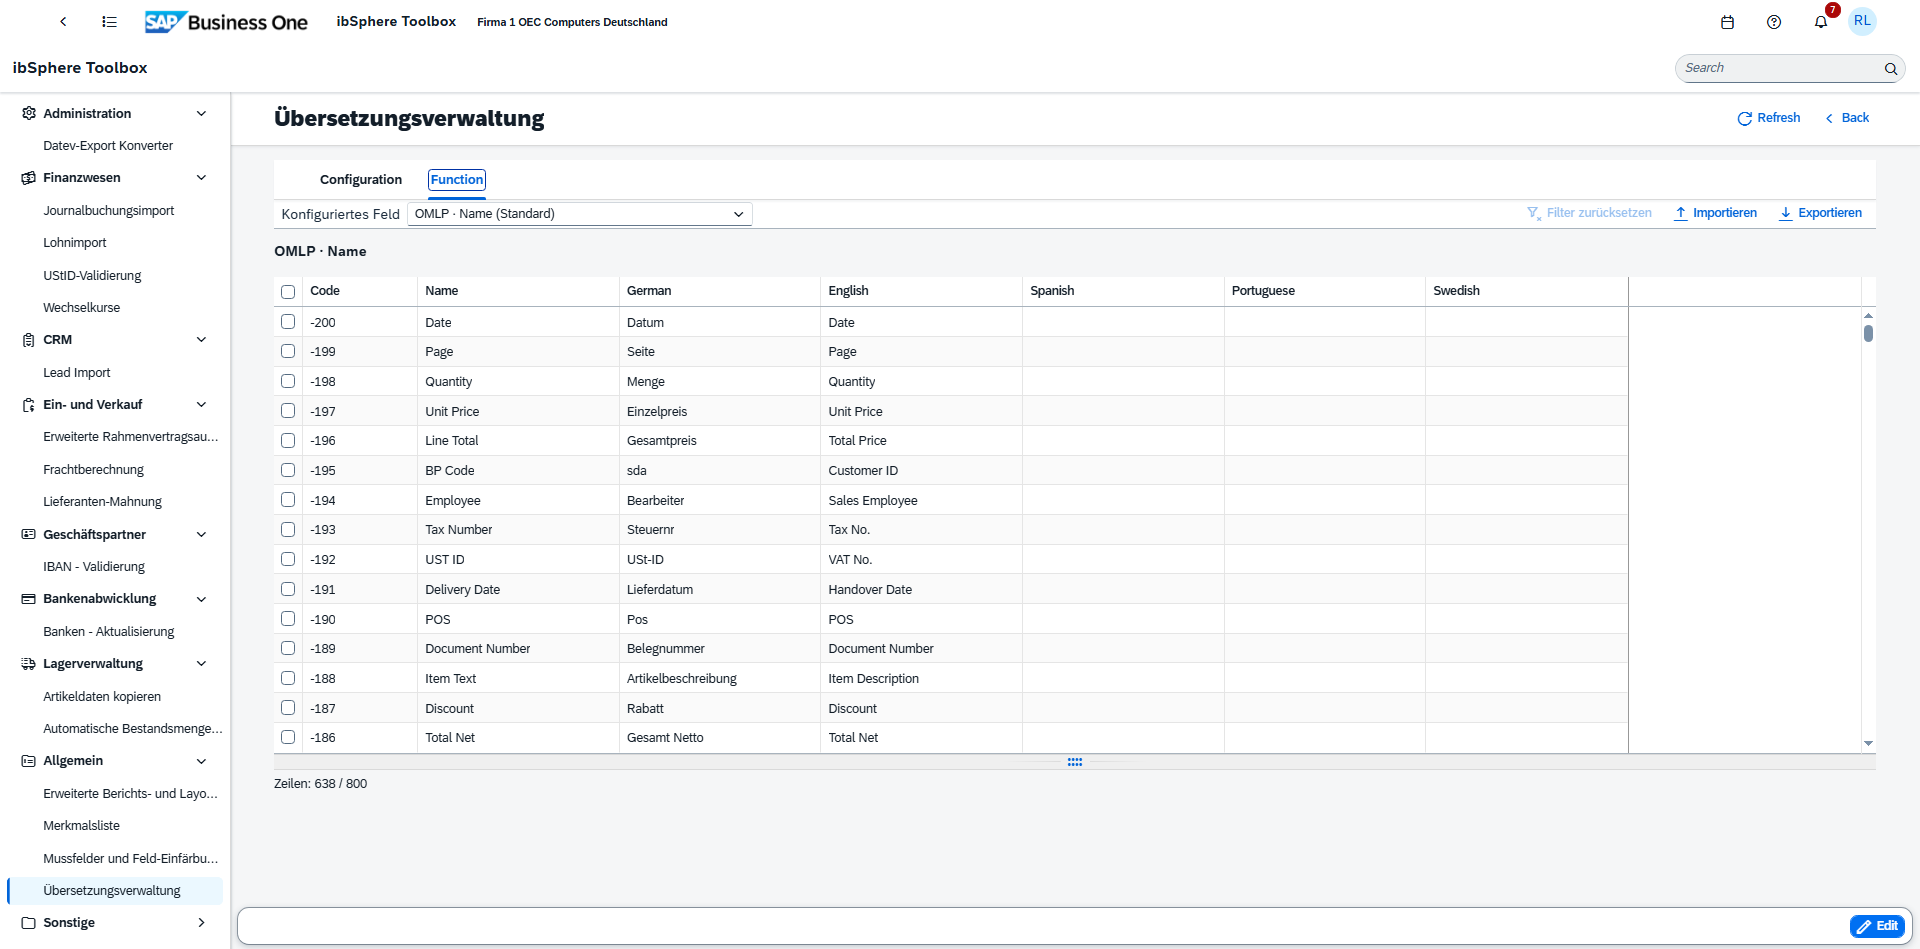Click the CRM clipboard icon
Screen dimensions: 1920x949
[28, 340]
